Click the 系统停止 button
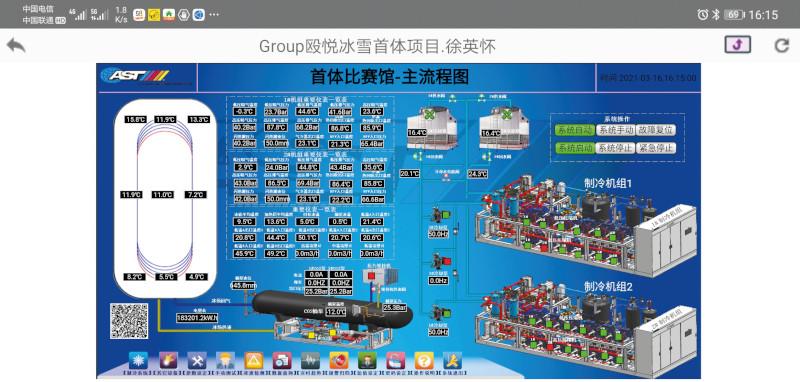Screen dimensions: 800x382 (615, 148)
